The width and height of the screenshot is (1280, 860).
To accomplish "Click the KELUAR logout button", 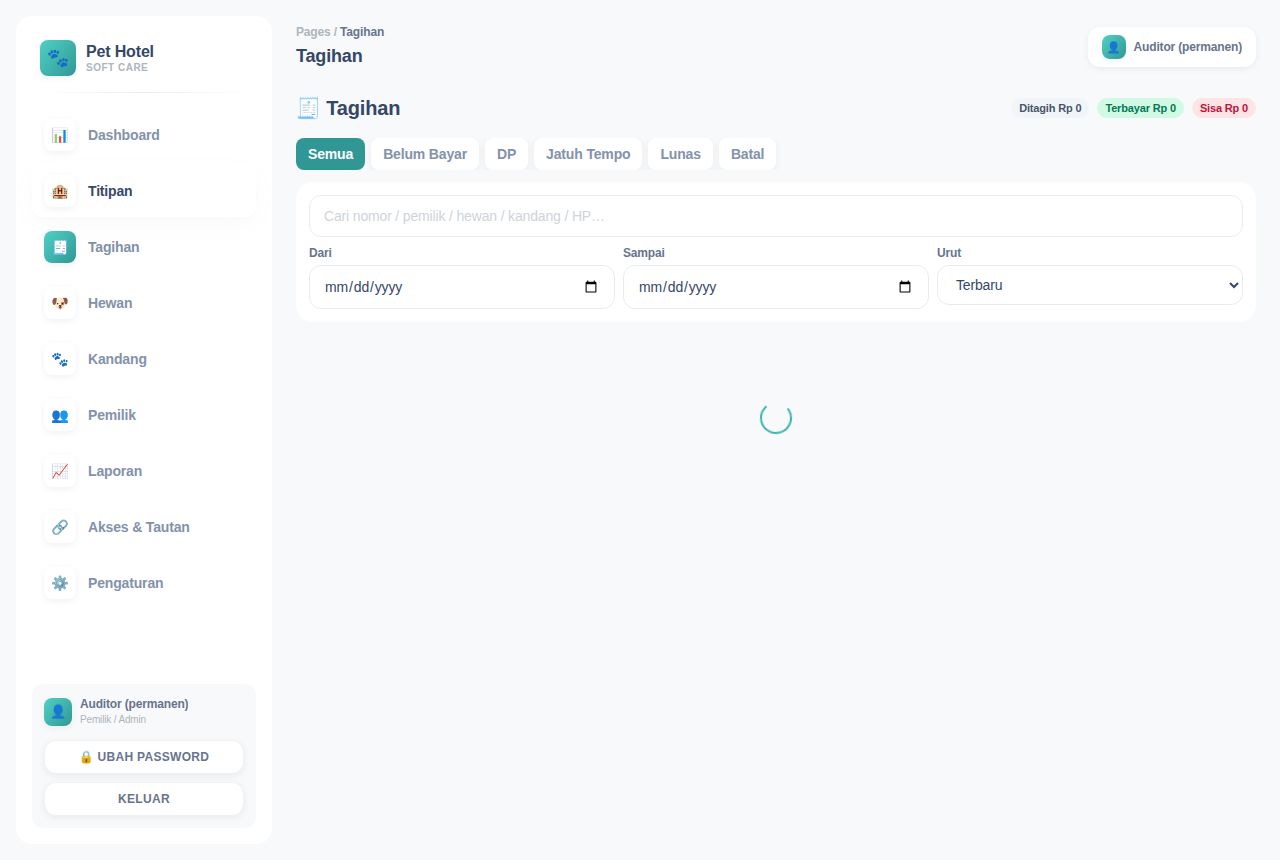I will pyautogui.click(x=144, y=799).
